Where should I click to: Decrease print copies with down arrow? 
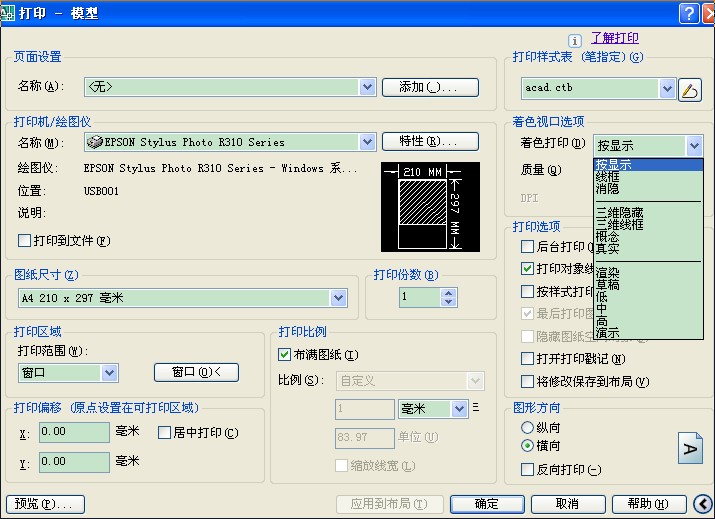pos(449,301)
